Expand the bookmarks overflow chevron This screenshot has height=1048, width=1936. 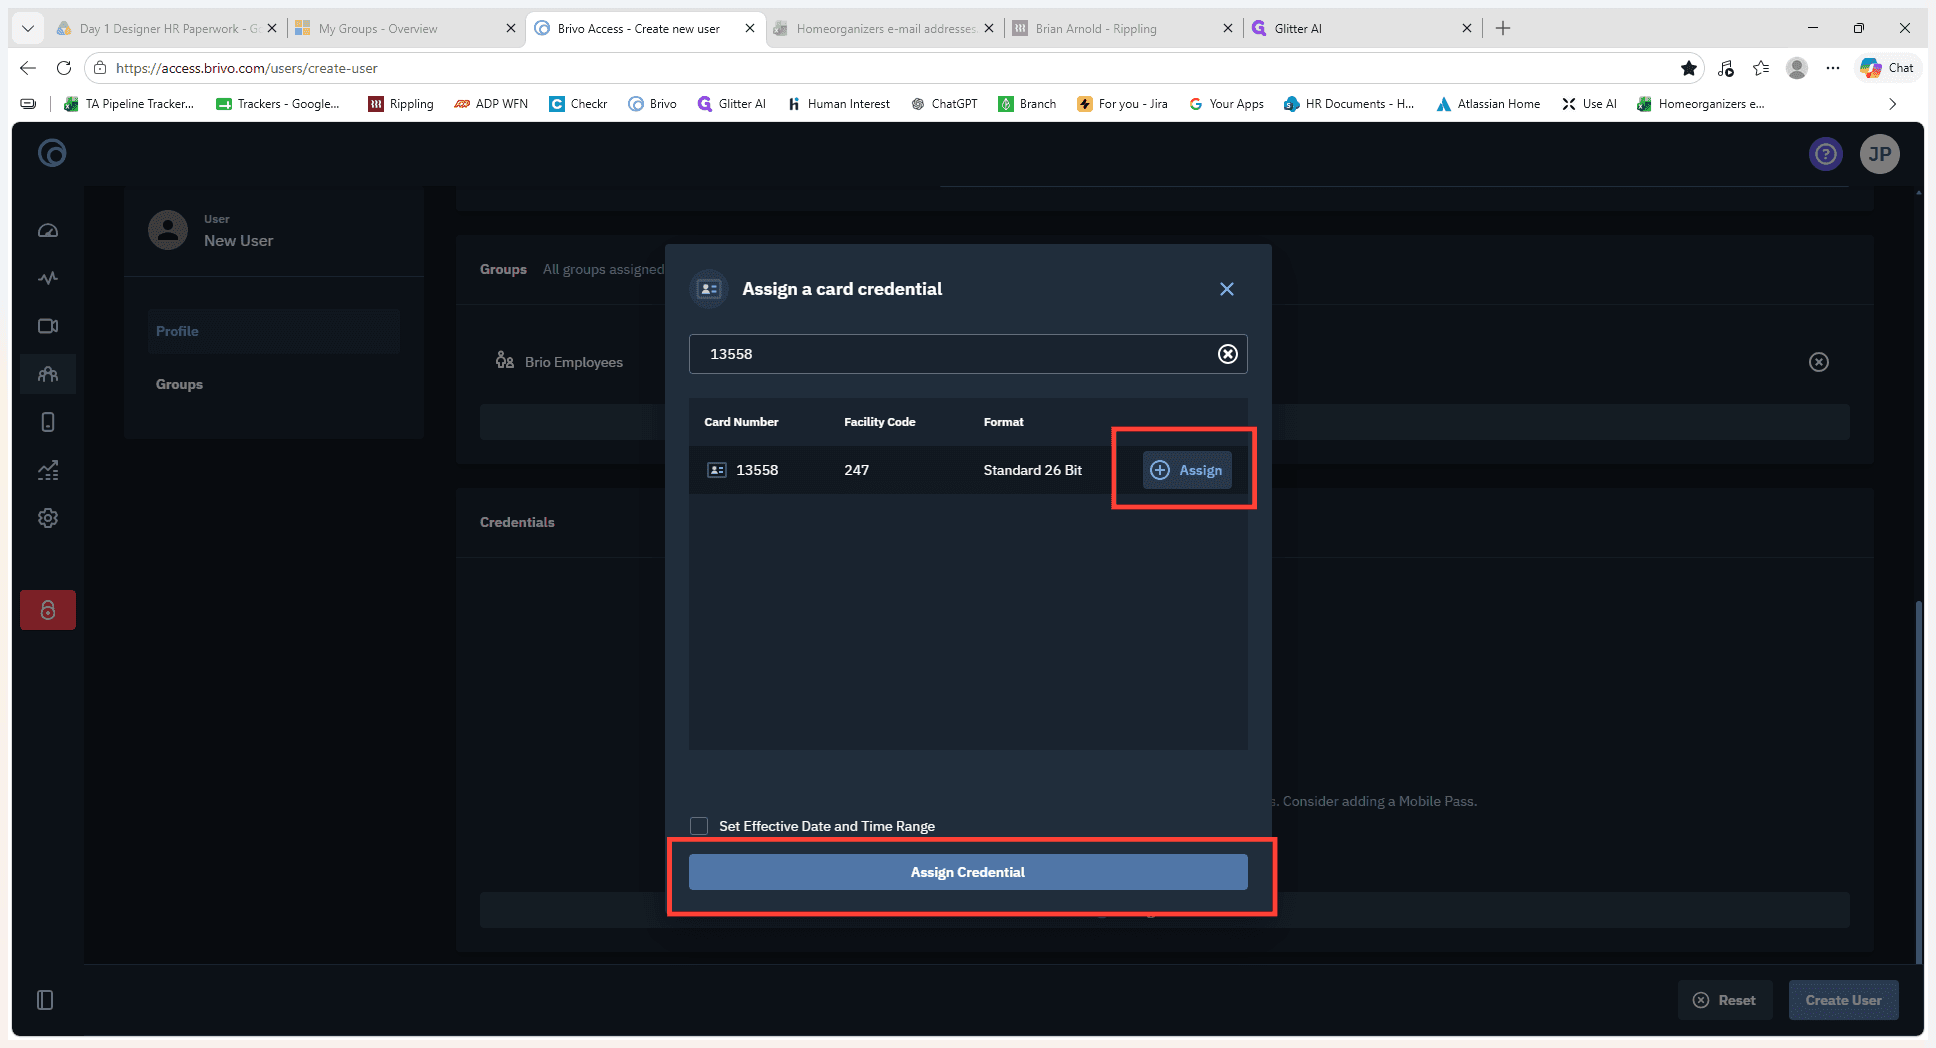[x=1892, y=104]
